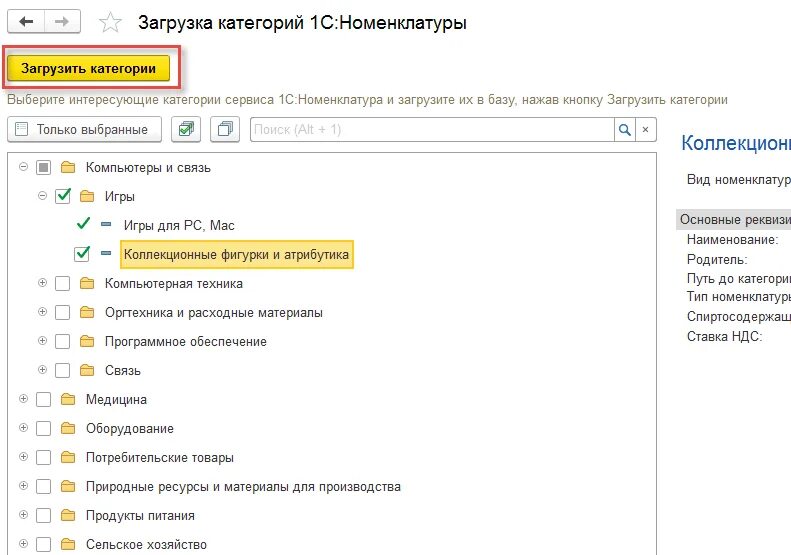Image resolution: width=791 pixels, height=555 pixels.
Task: Focus the Поиск search field
Action: point(432,130)
